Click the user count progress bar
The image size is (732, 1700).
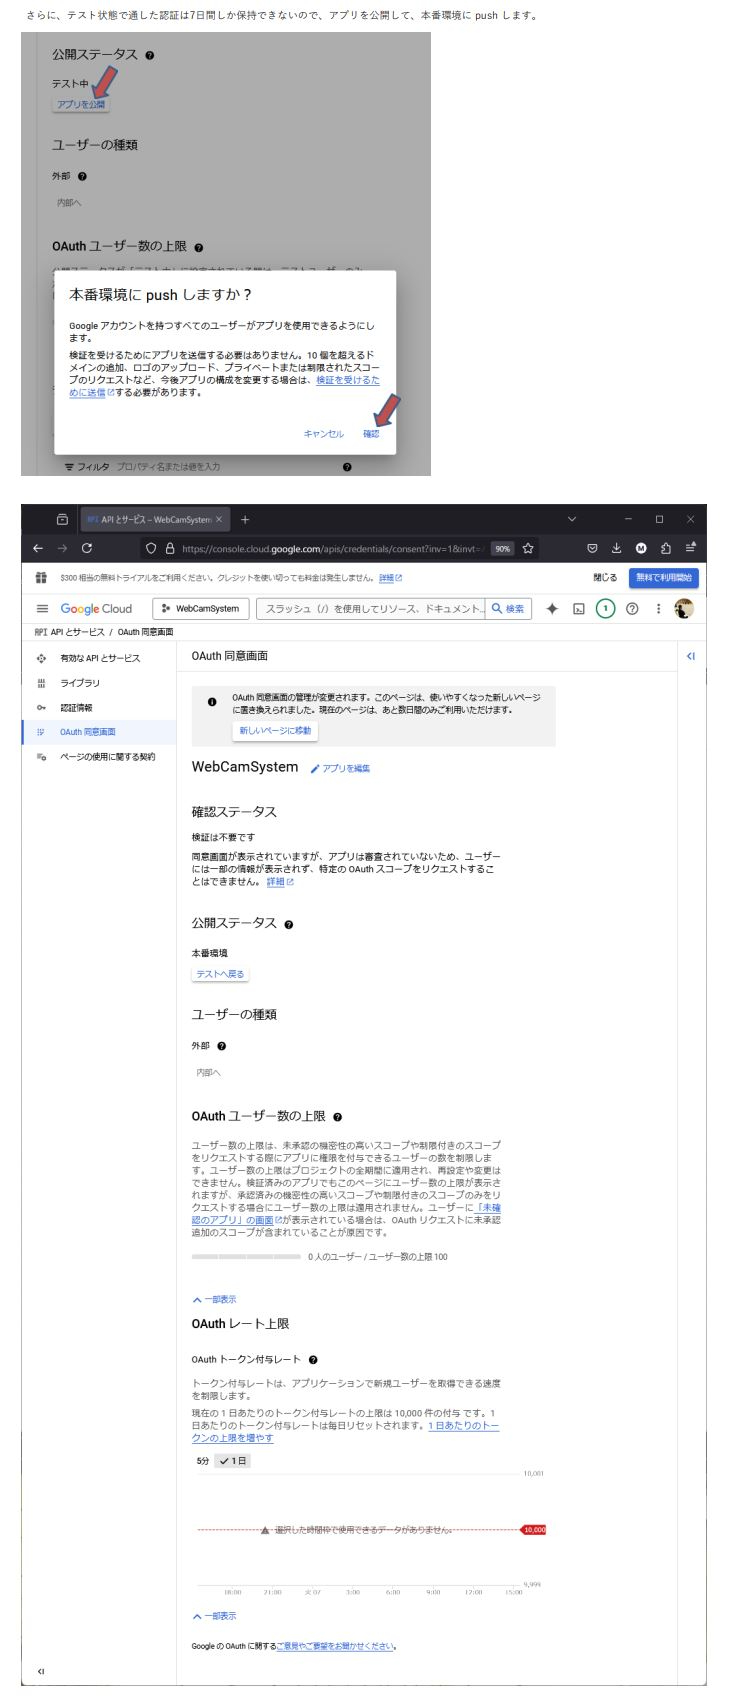point(246,1256)
